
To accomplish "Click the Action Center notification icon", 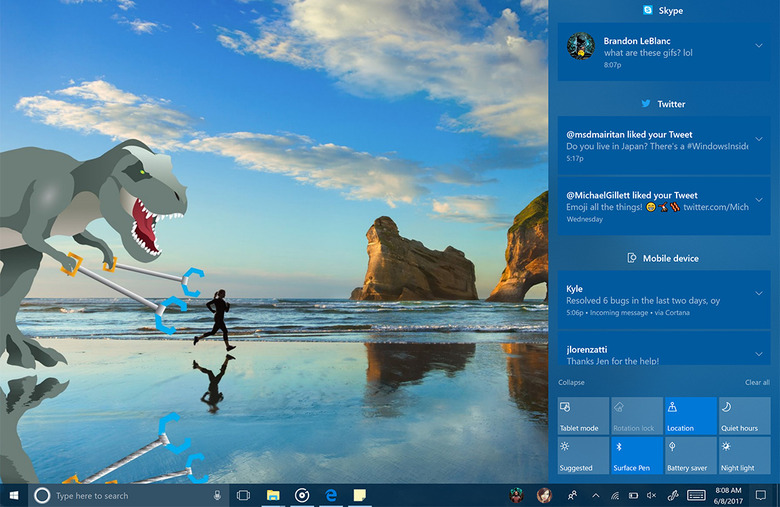I will 761,495.
